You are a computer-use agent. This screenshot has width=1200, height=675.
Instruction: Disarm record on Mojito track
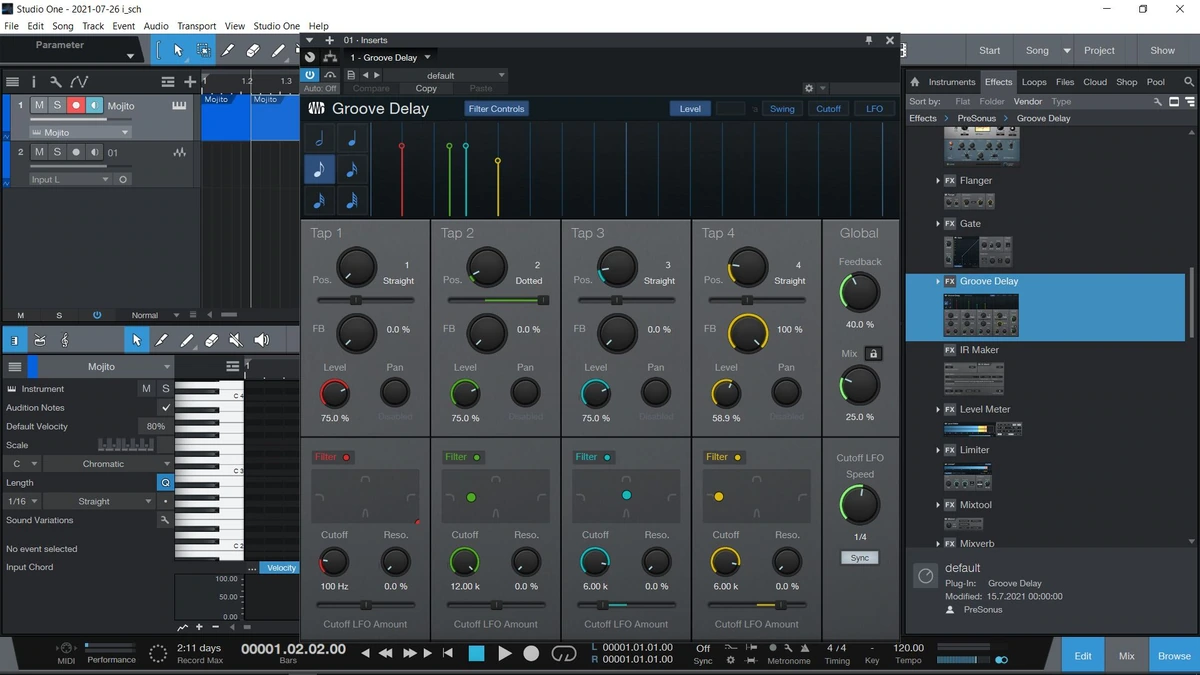coord(75,105)
